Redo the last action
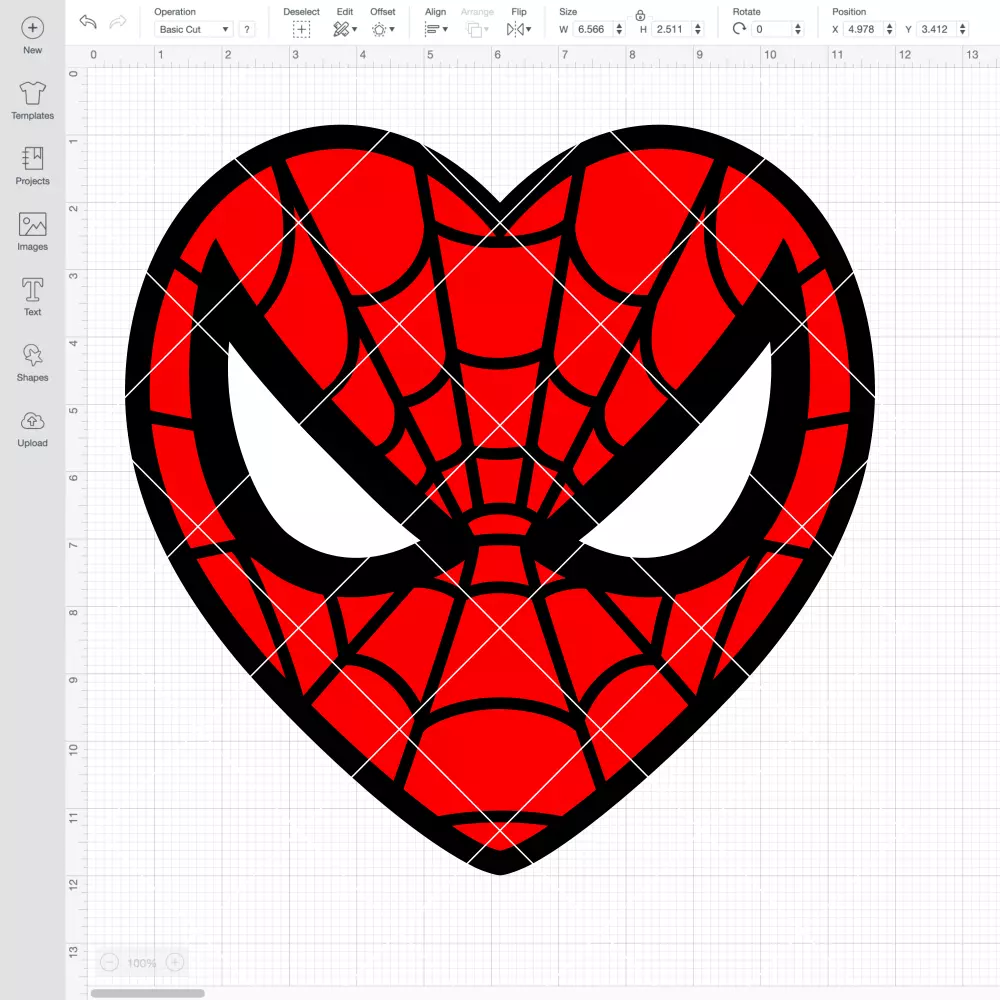The height and width of the screenshot is (1000, 1000). tap(118, 22)
